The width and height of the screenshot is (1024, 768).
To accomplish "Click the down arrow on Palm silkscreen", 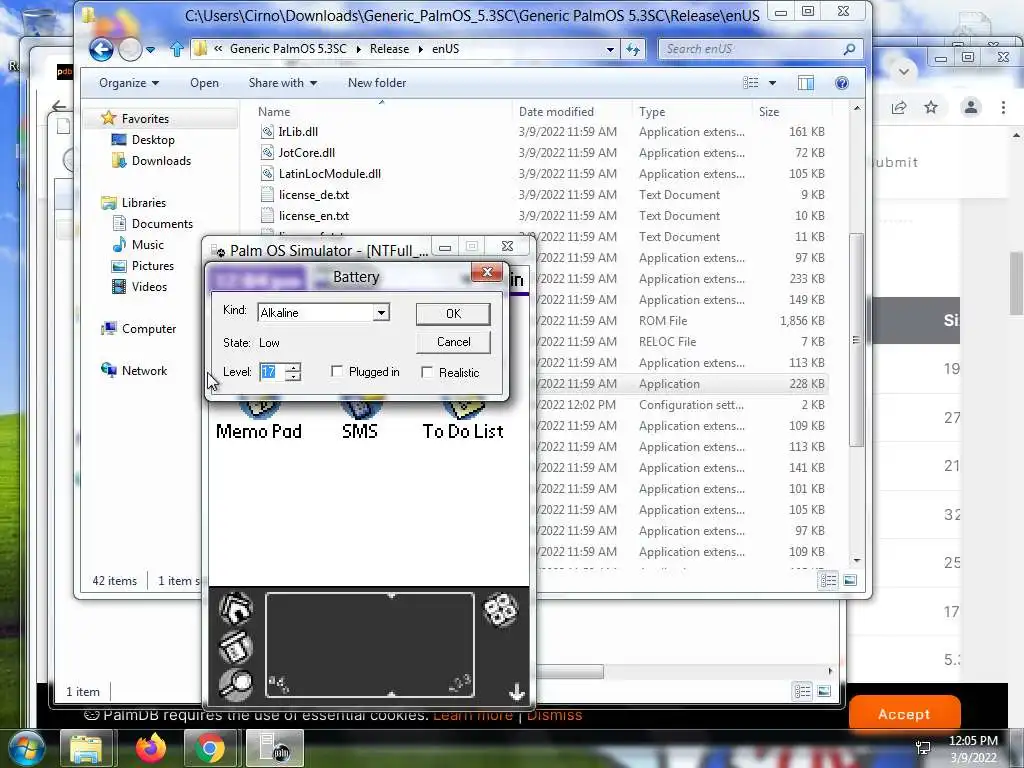I will point(517,692).
